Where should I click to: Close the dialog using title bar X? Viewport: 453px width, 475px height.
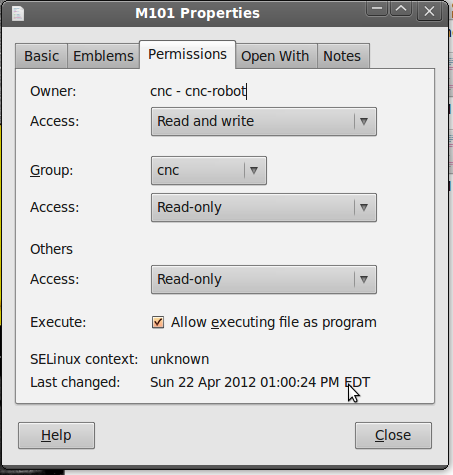pyautogui.click(x=429, y=11)
